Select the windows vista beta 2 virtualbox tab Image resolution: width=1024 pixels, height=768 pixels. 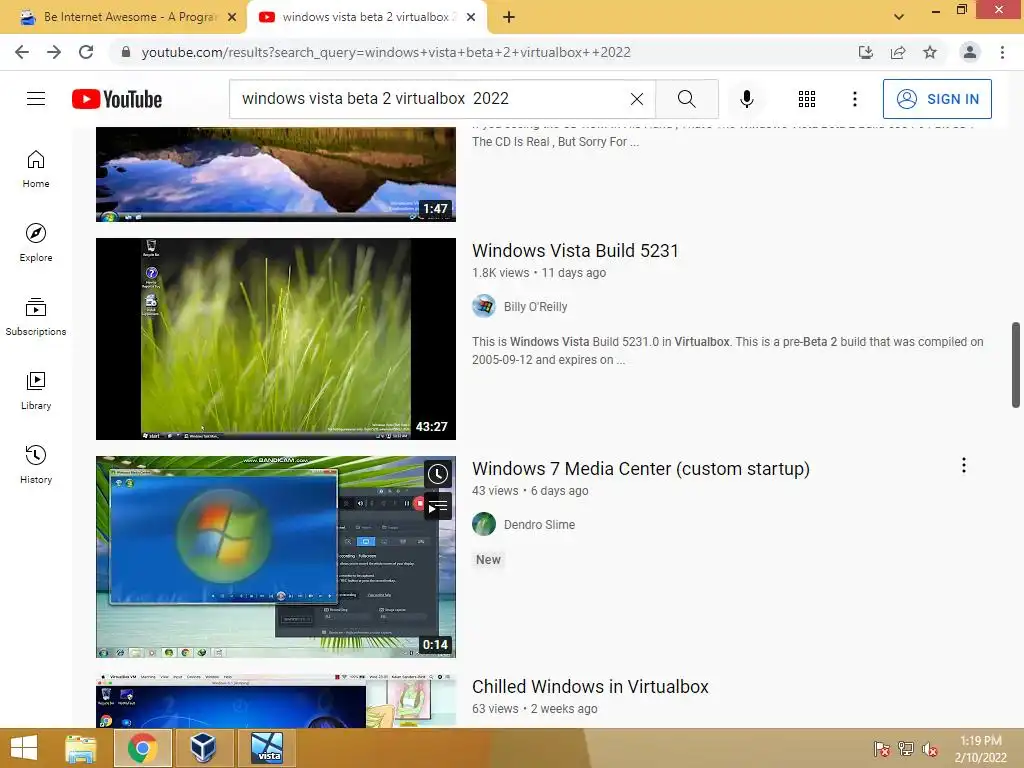point(366,17)
